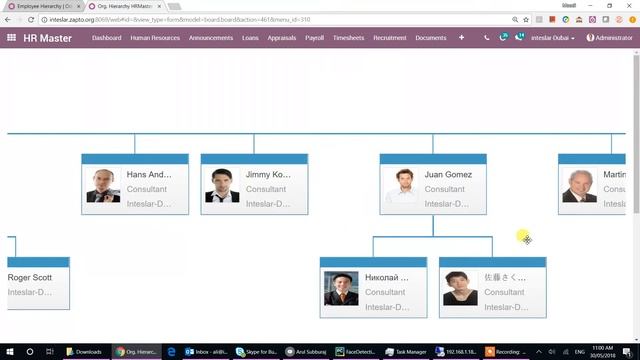Click Inteslar-D... department under Jimmy Ko...
Screen dimensions: 640x360
point(268,204)
